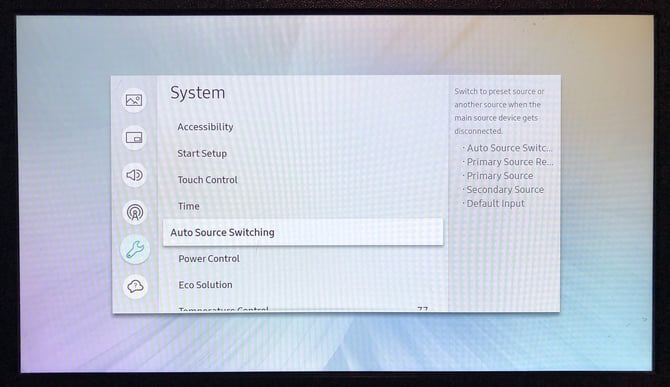Open the Network broadcast icon
Viewport: 670px width, 387px height.
(x=135, y=212)
